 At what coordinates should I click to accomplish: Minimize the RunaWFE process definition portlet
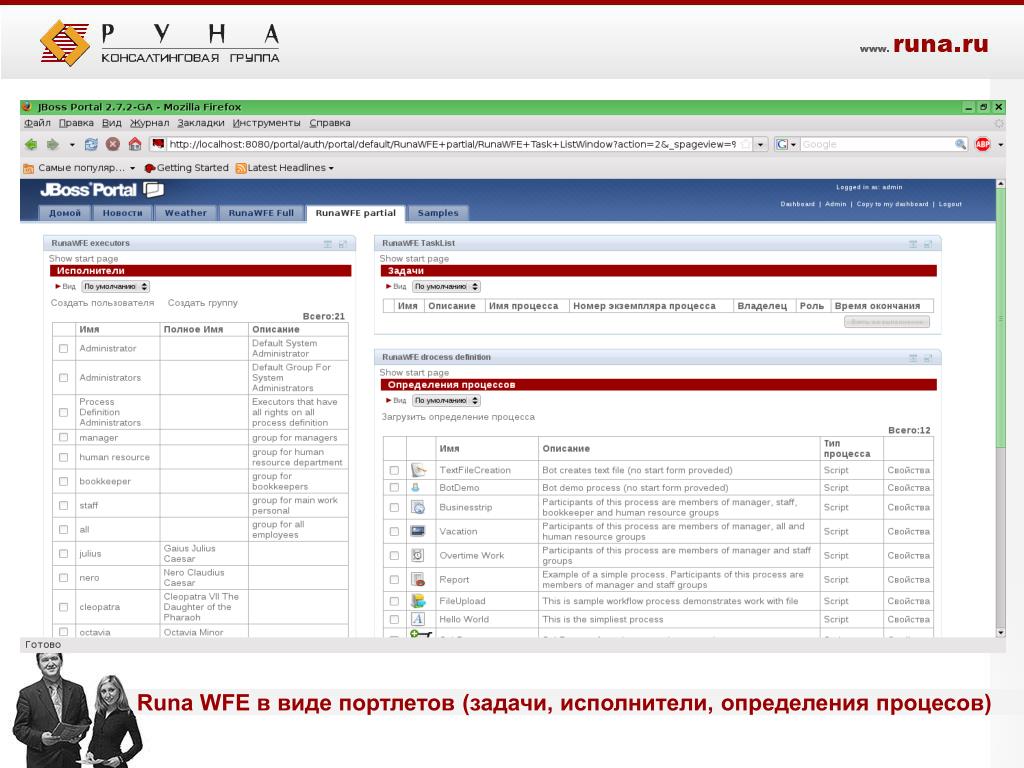[913, 358]
